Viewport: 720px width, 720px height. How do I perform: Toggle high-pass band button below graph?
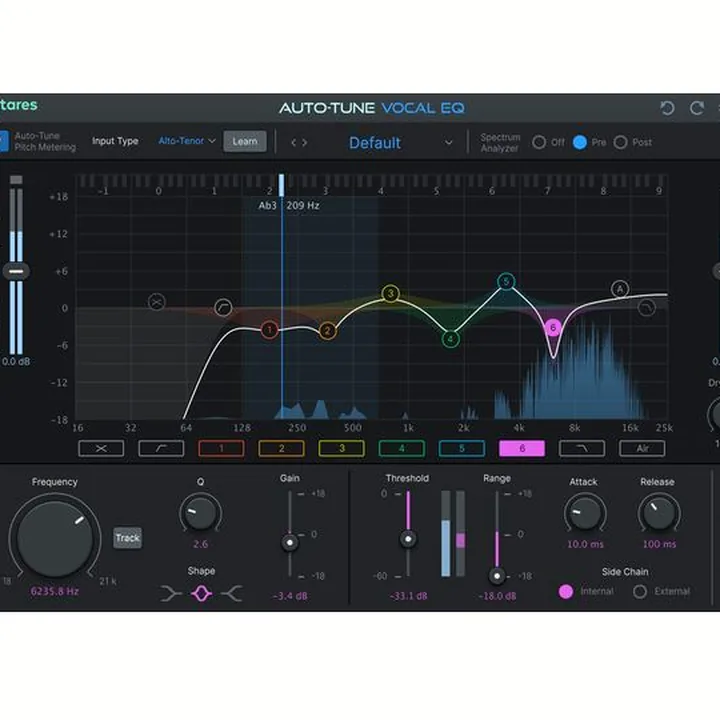(161, 449)
